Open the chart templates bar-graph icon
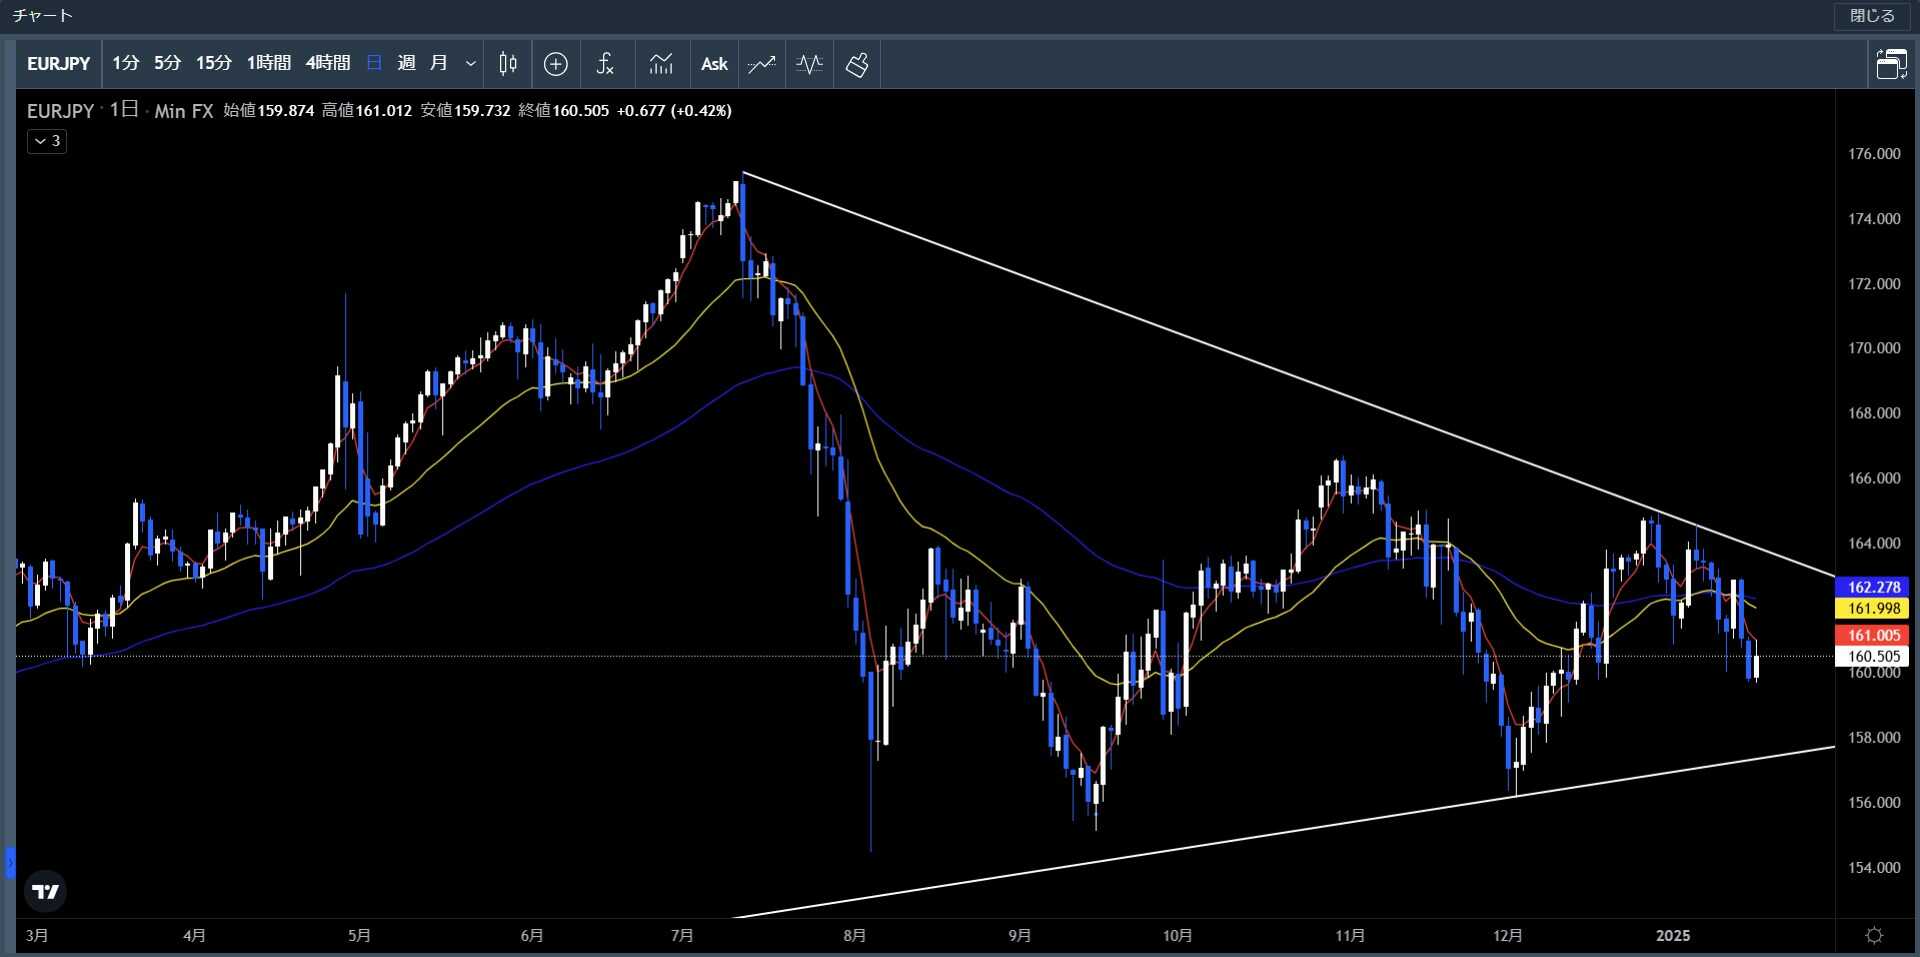 [661, 64]
